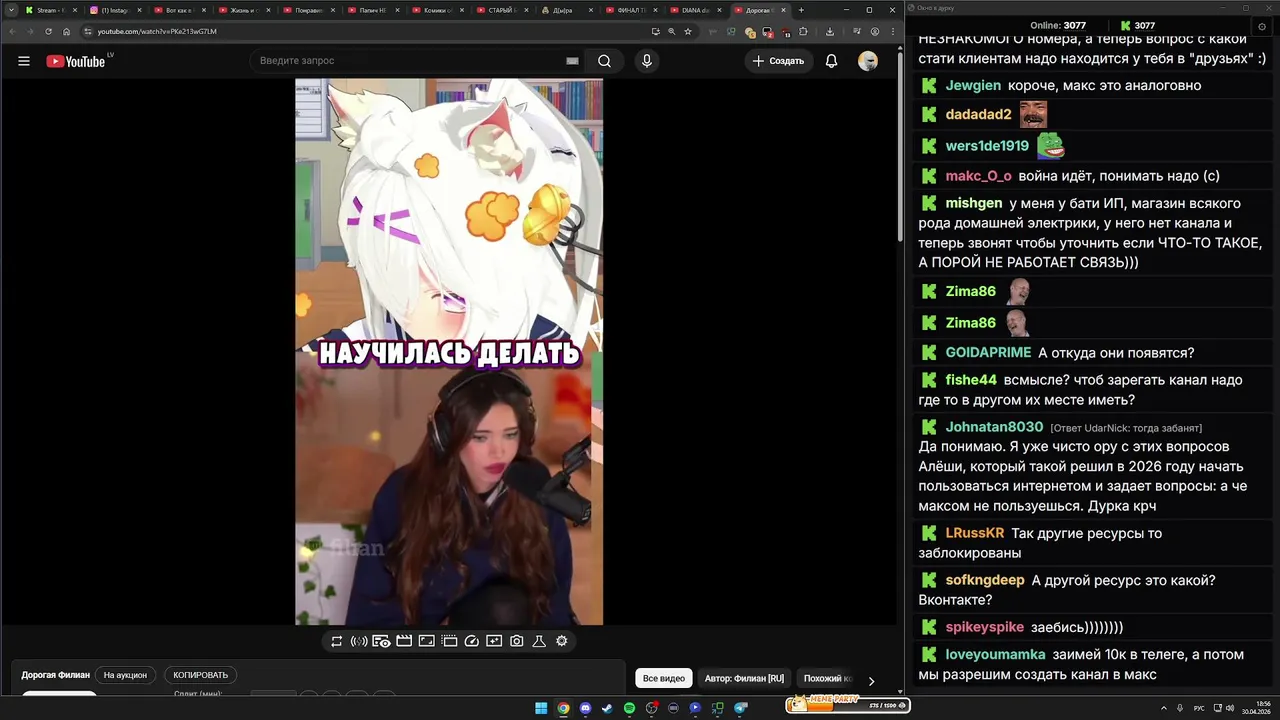Open YouTube notifications bell
Viewport: 1280px width, 720px height.
click(x=831, y=61)
